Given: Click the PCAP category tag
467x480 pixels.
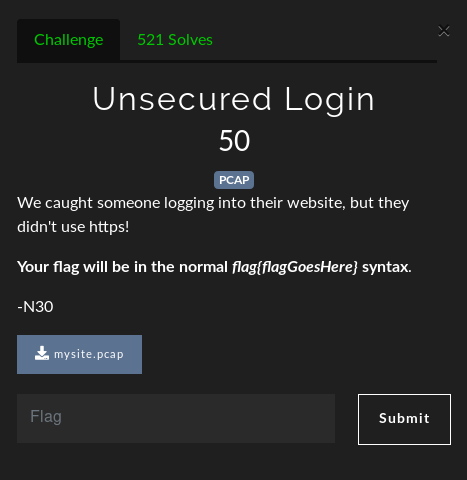Looking at the screenshot, I should (234, 180).
